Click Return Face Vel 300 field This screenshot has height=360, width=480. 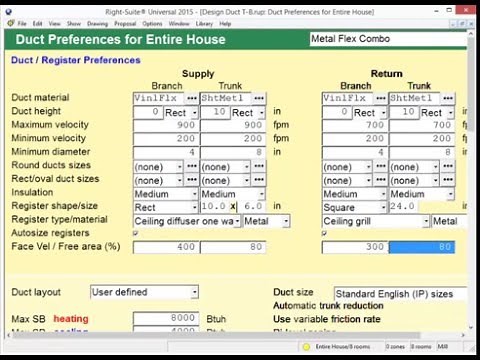(355, 247)
